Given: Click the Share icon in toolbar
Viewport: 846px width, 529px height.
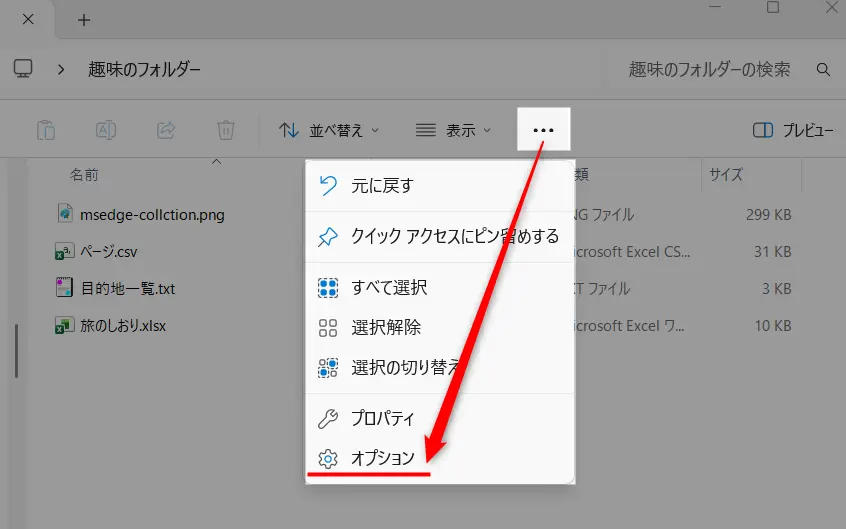Looking at the screenshot, I should [166, 130].
